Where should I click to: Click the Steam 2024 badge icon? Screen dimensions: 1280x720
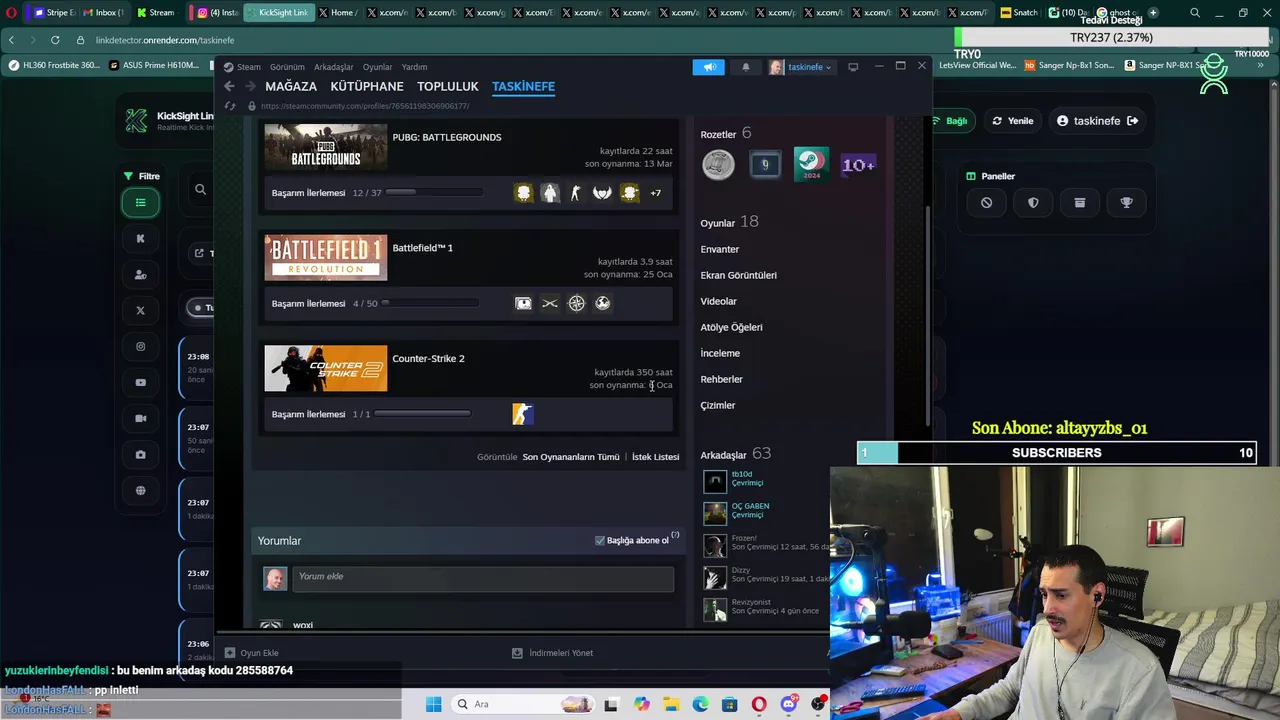(811, 164)
